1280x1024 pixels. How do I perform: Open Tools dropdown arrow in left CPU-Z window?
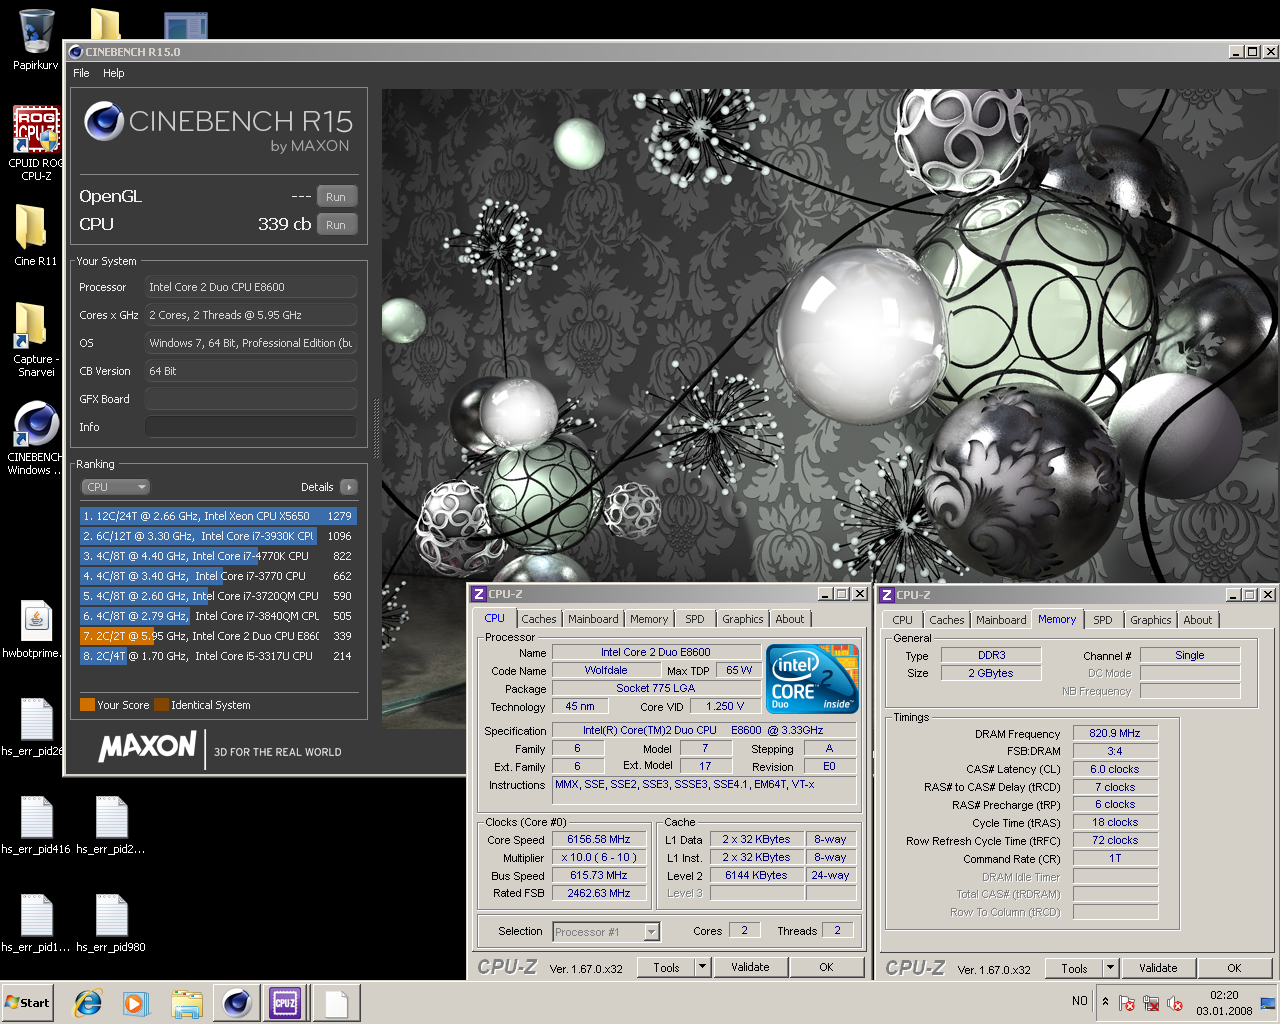[702, 967]
